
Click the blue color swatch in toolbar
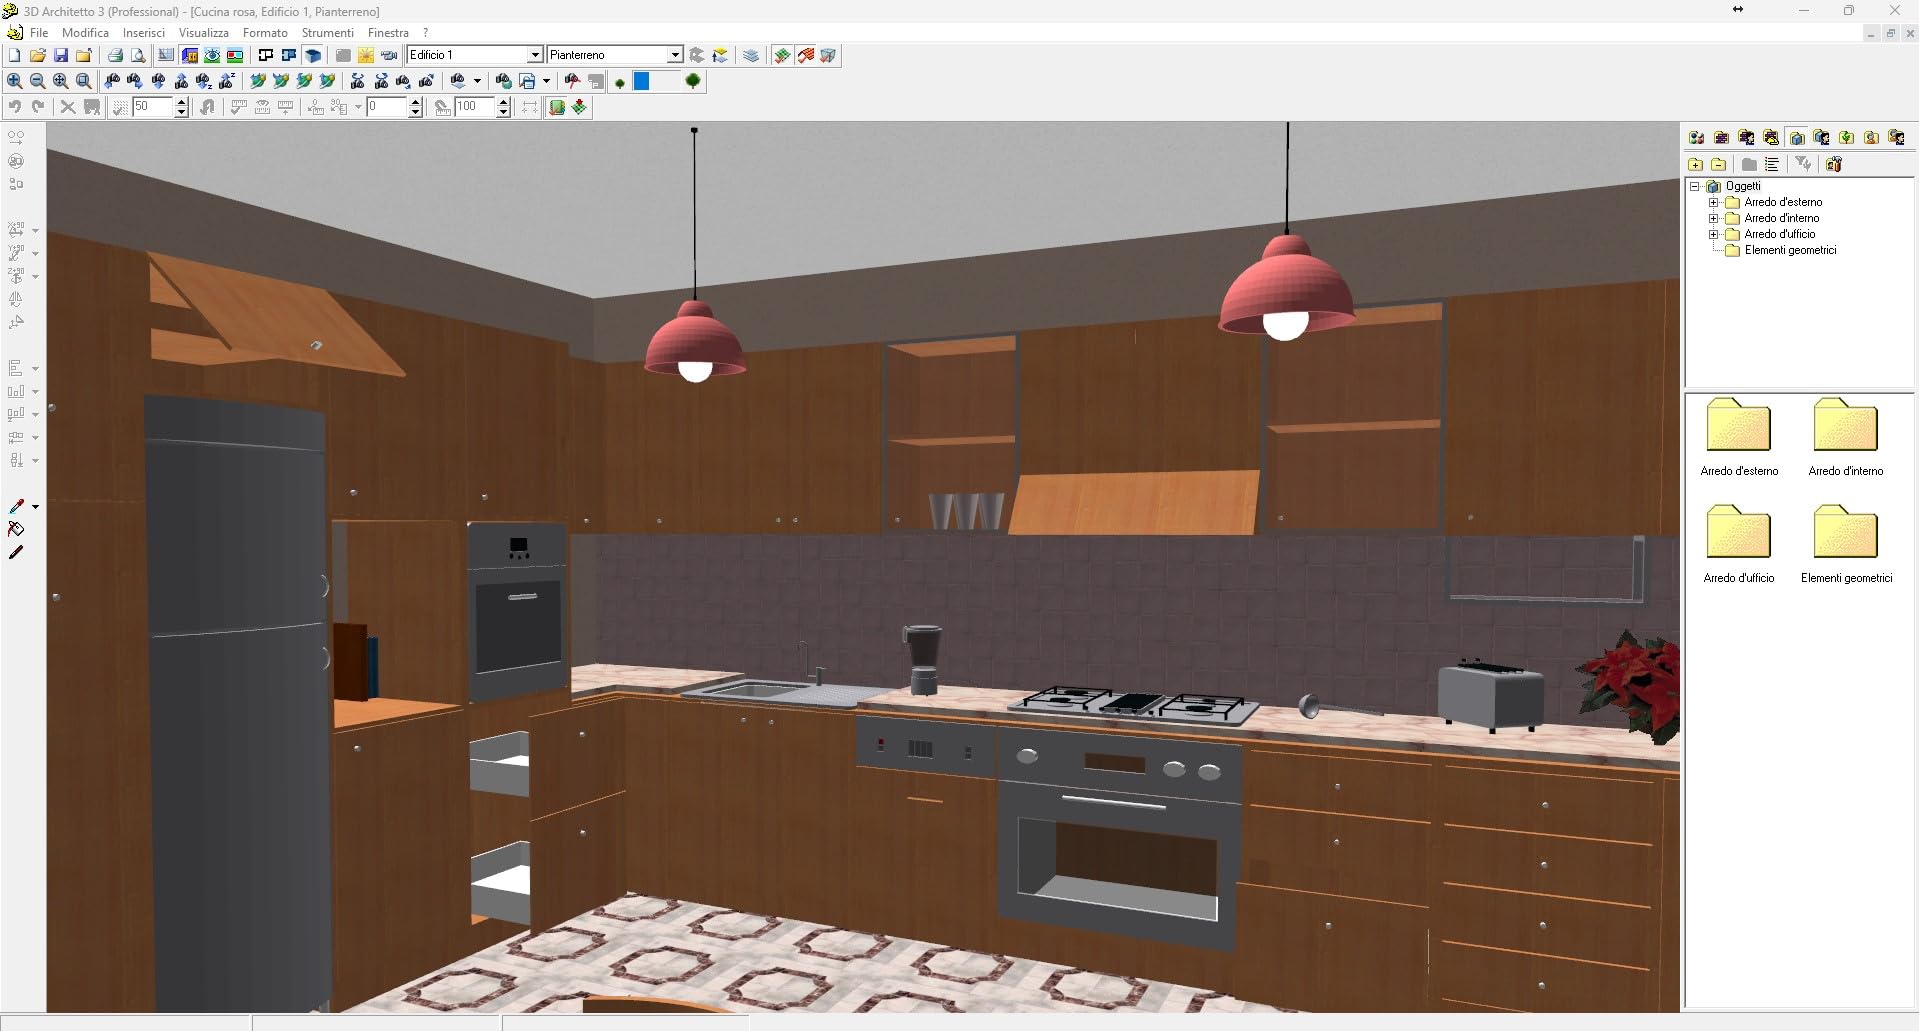click(641, 81)
